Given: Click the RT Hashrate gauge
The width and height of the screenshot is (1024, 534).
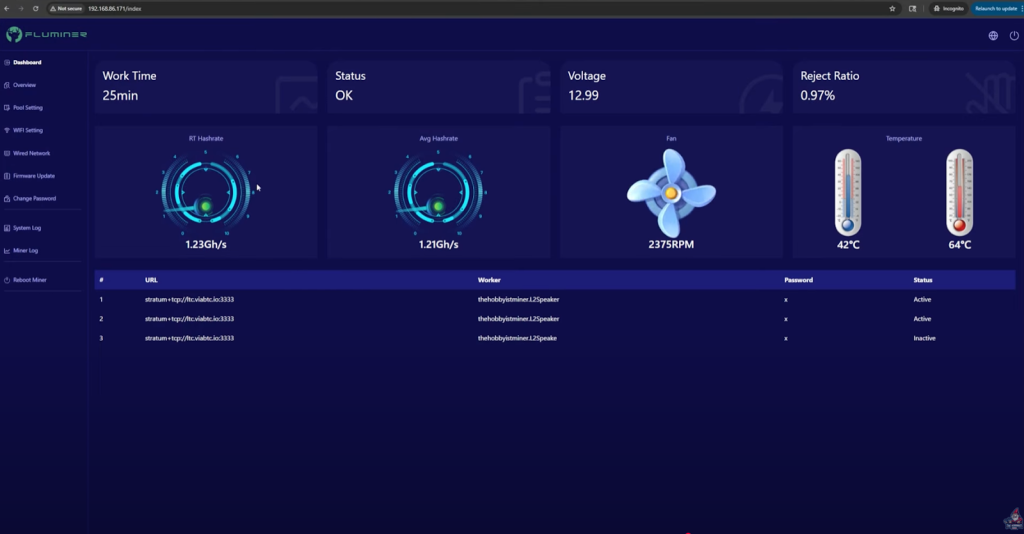Looking at the screenshot, I should [205, 192].
